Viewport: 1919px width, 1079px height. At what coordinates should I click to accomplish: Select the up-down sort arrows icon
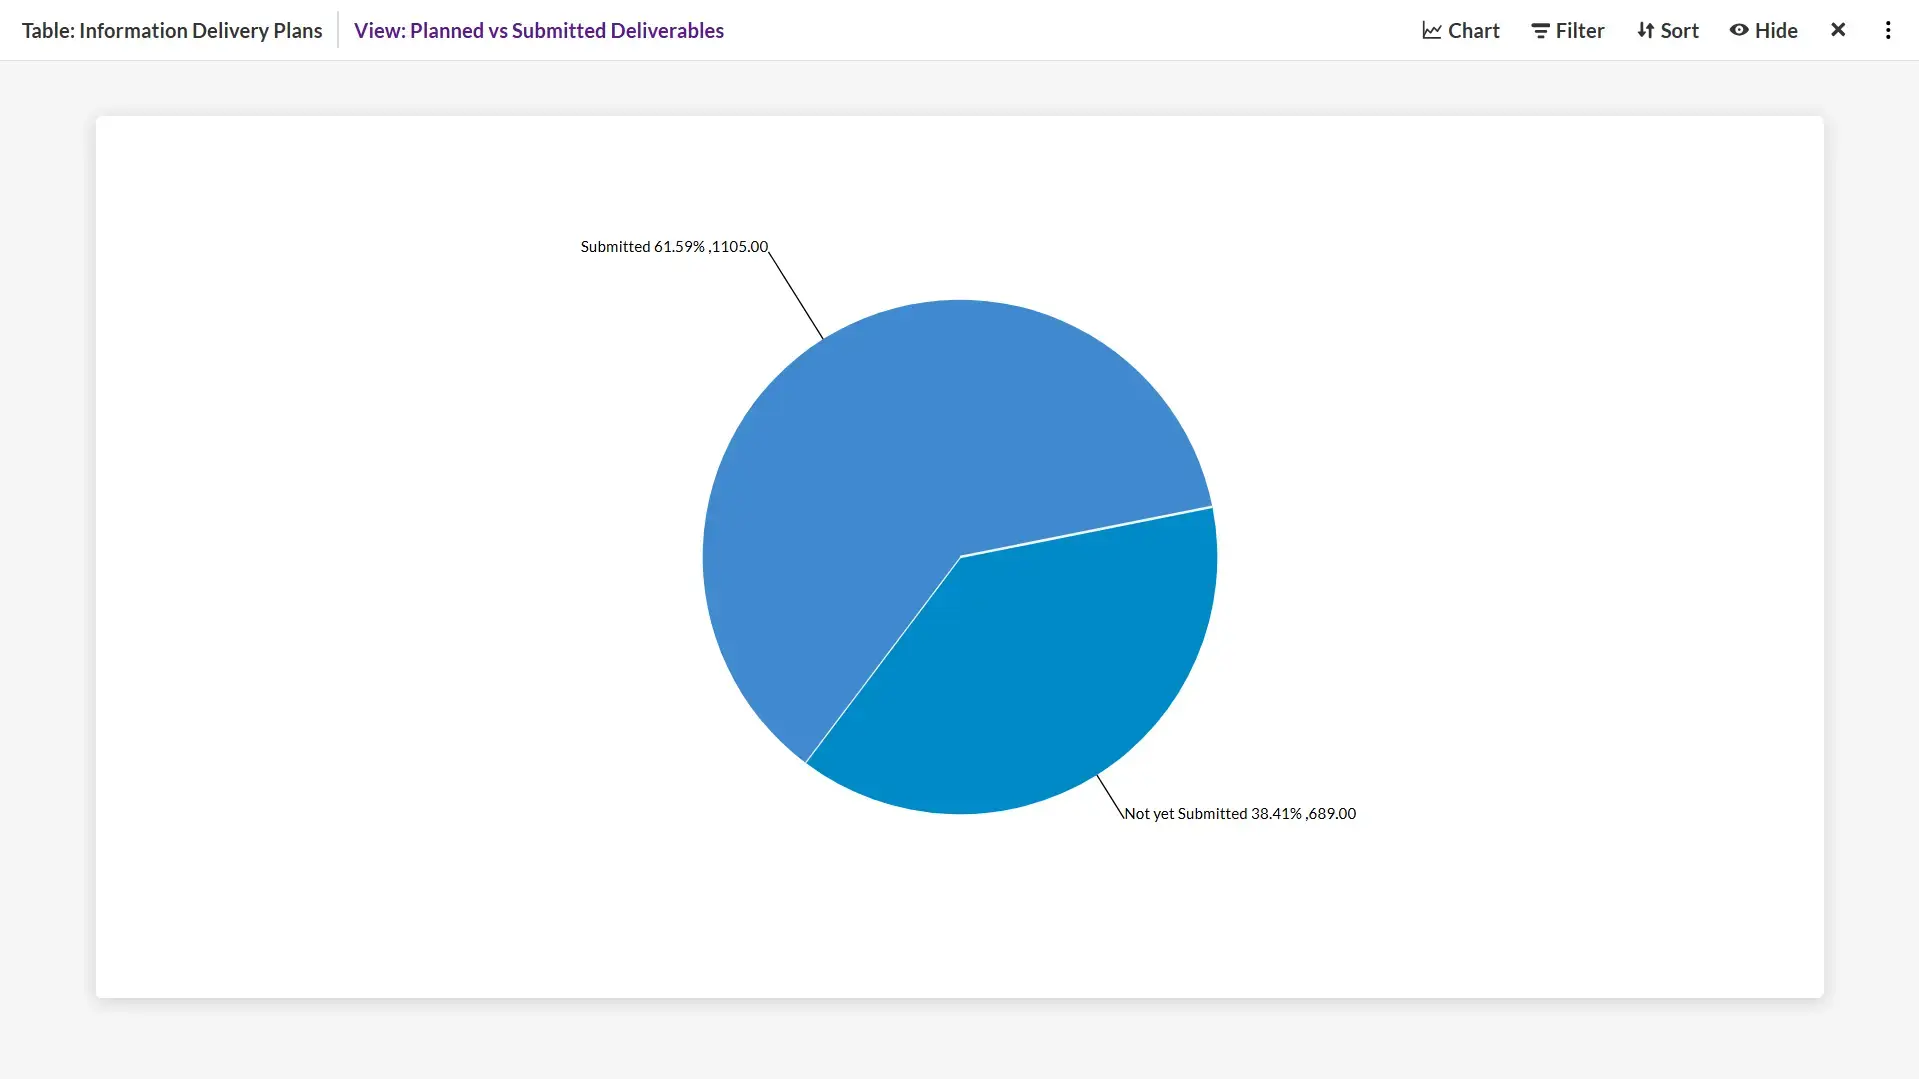[1645, 30]
